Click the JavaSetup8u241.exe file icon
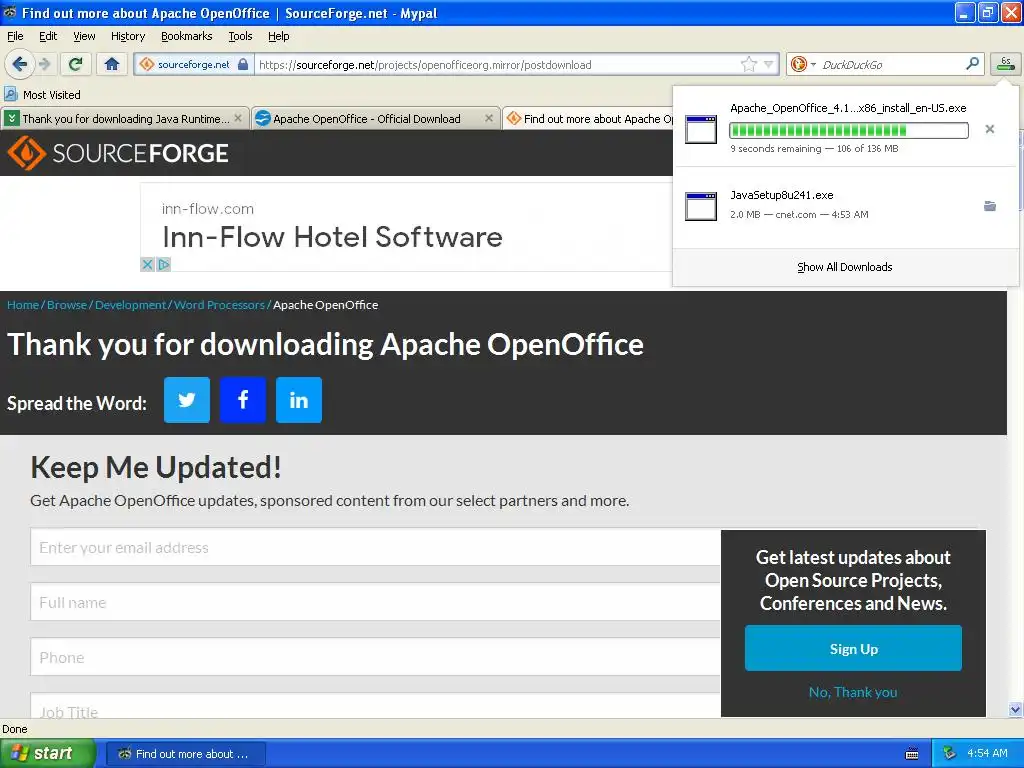This screenshot has height=768, width=1024. coord(701,206)
